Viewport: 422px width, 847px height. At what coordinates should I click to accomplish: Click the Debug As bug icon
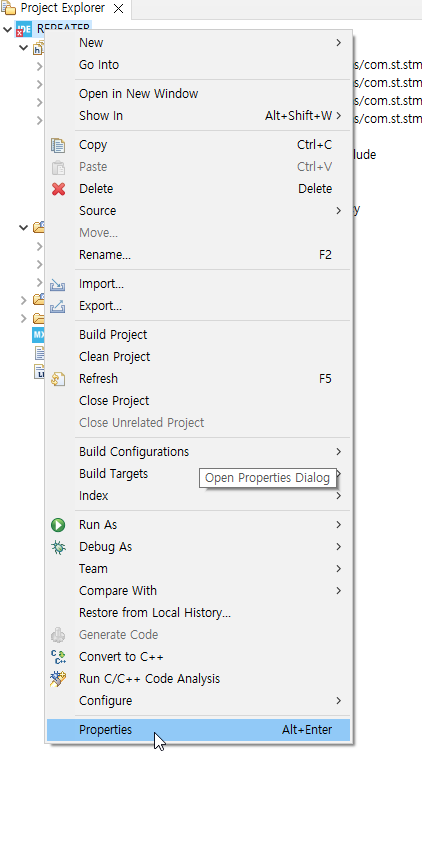click(x=58, y=547)
